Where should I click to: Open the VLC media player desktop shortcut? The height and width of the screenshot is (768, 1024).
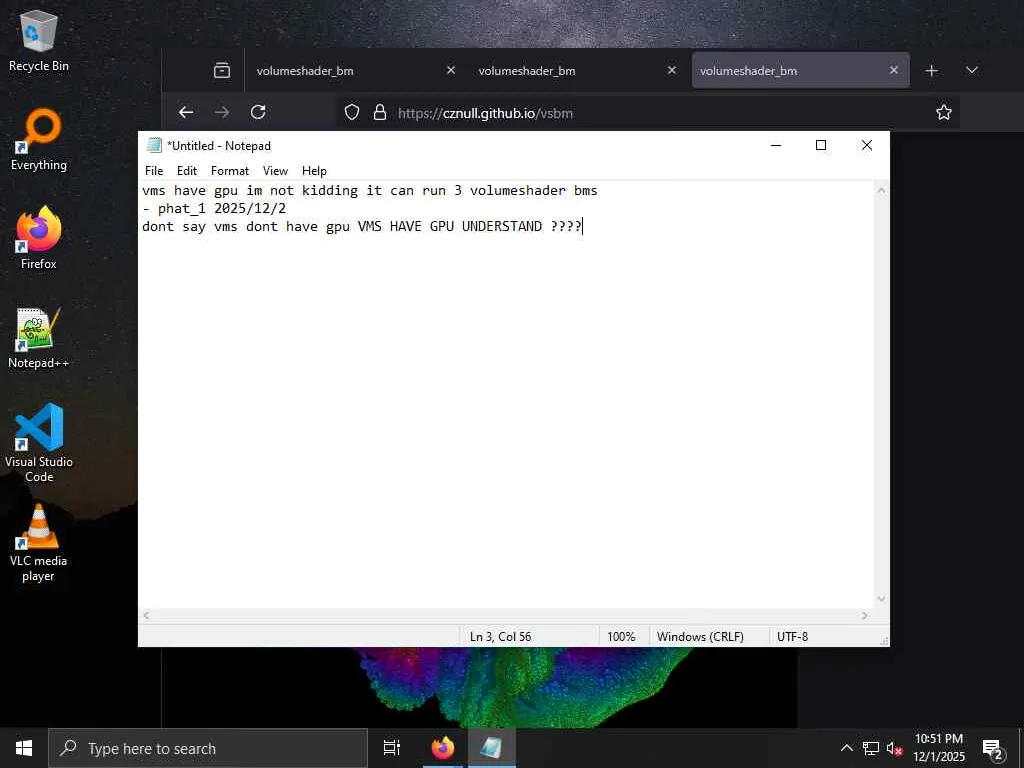click(39, 543)
